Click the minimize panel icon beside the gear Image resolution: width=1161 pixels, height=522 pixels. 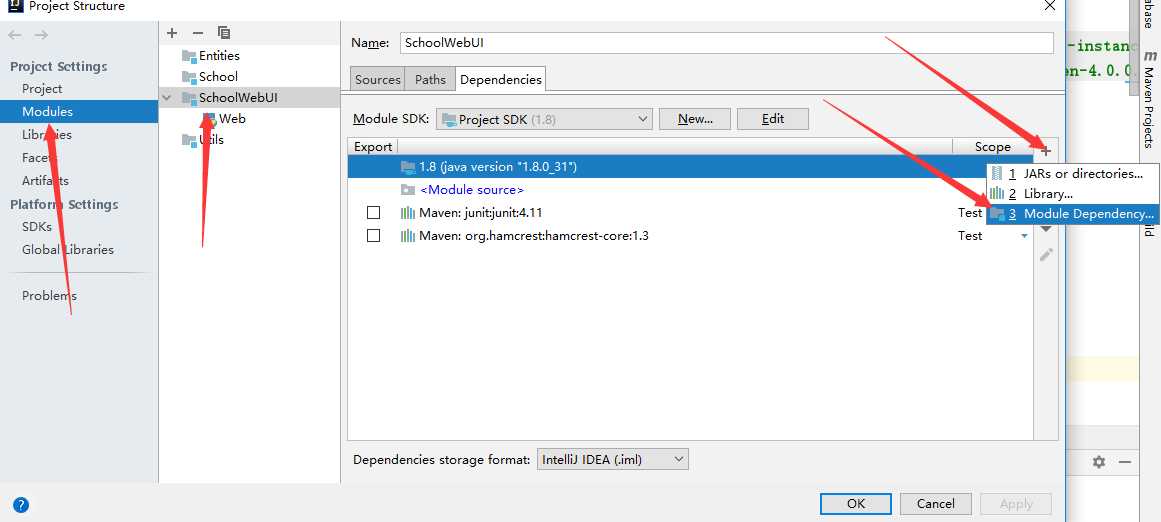tap(1125, 462)
